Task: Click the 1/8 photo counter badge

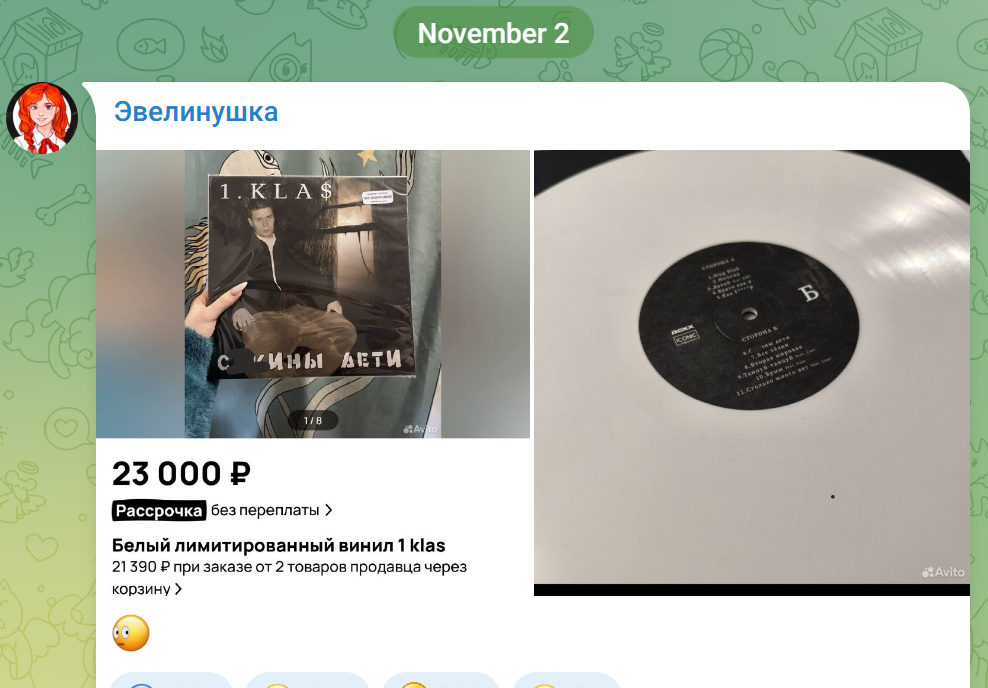Action: pos(313,420)
